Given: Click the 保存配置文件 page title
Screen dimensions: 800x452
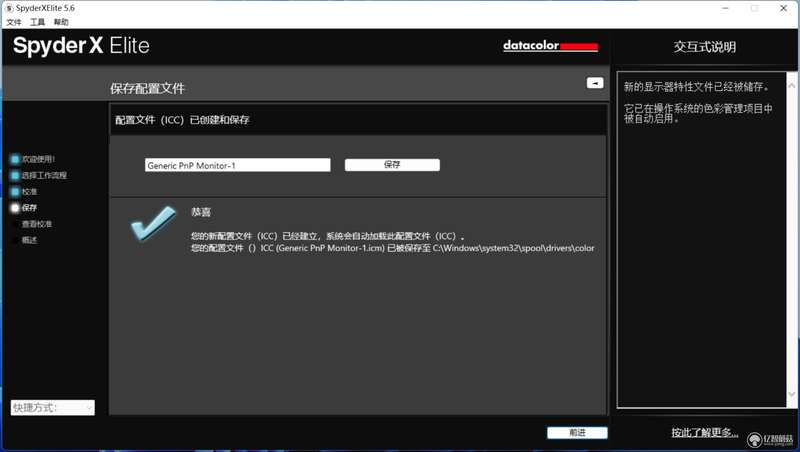Looking at the screenshot, I should pos(147,88).
